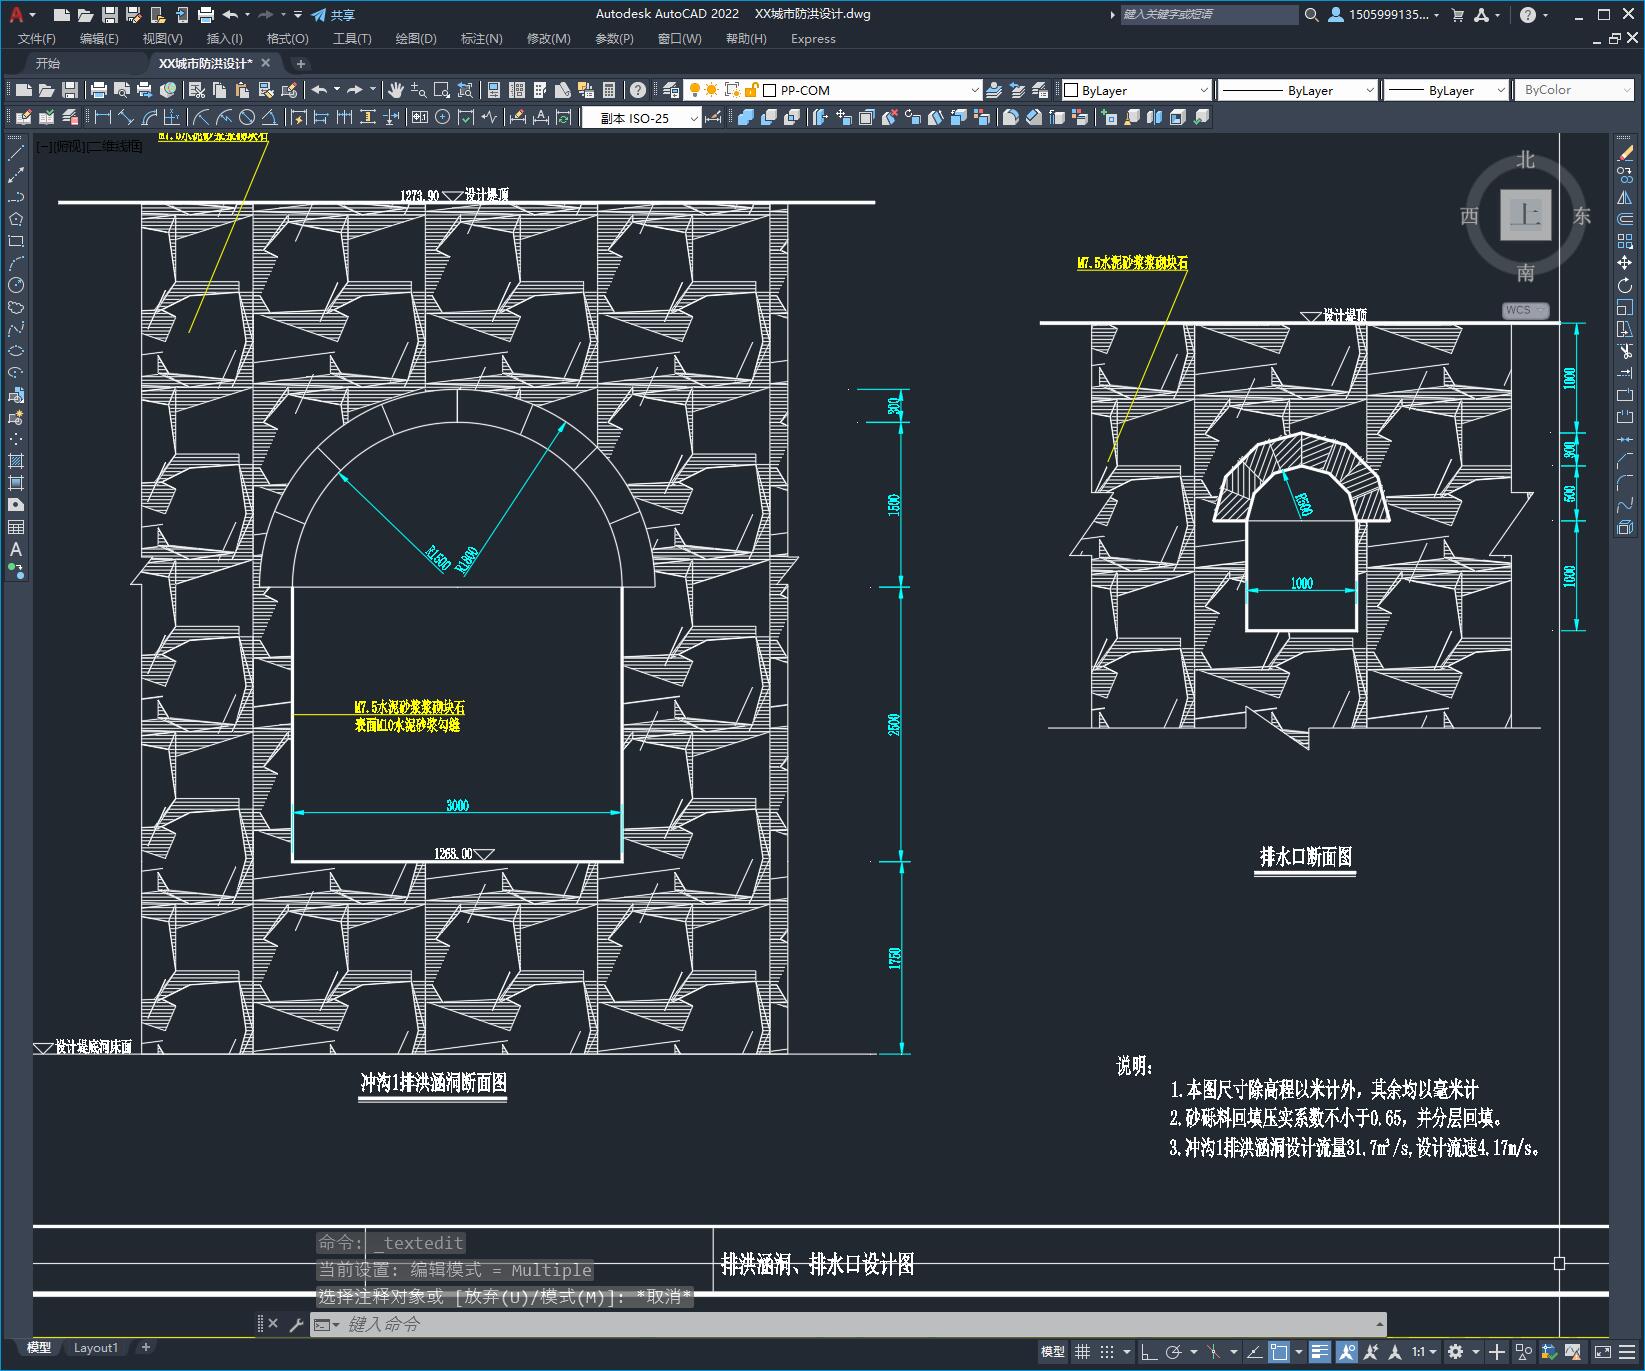This screenshot has width=1645, height=1371.
Task: Click the keyword search box in title bar
Action: tap(1208, 14)
